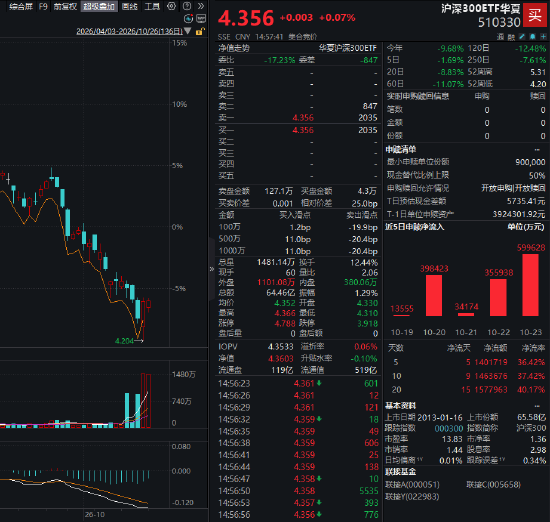The width and height of the screenshot is (550, 522).
Task: Open linked fund 联接Y(022983)
Action: click(x=412, y=497)
